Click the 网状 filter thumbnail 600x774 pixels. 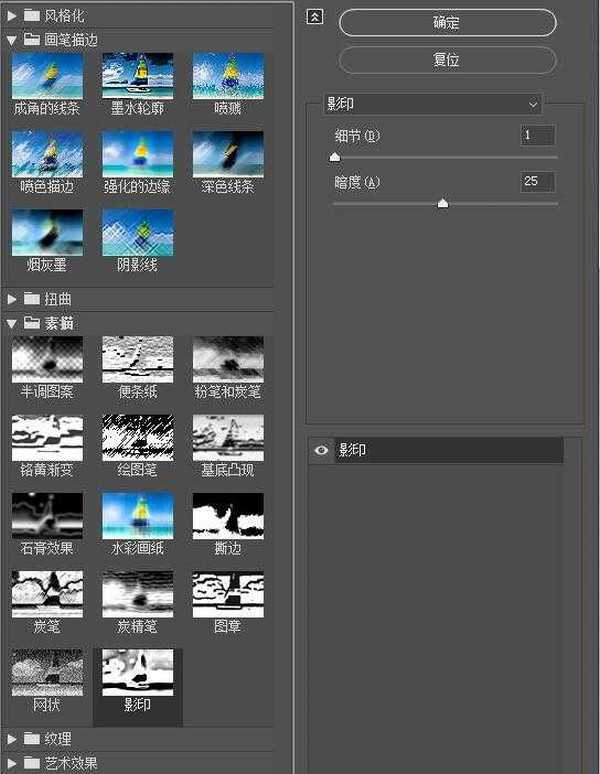pyautogui.click(x=47, y=673)
